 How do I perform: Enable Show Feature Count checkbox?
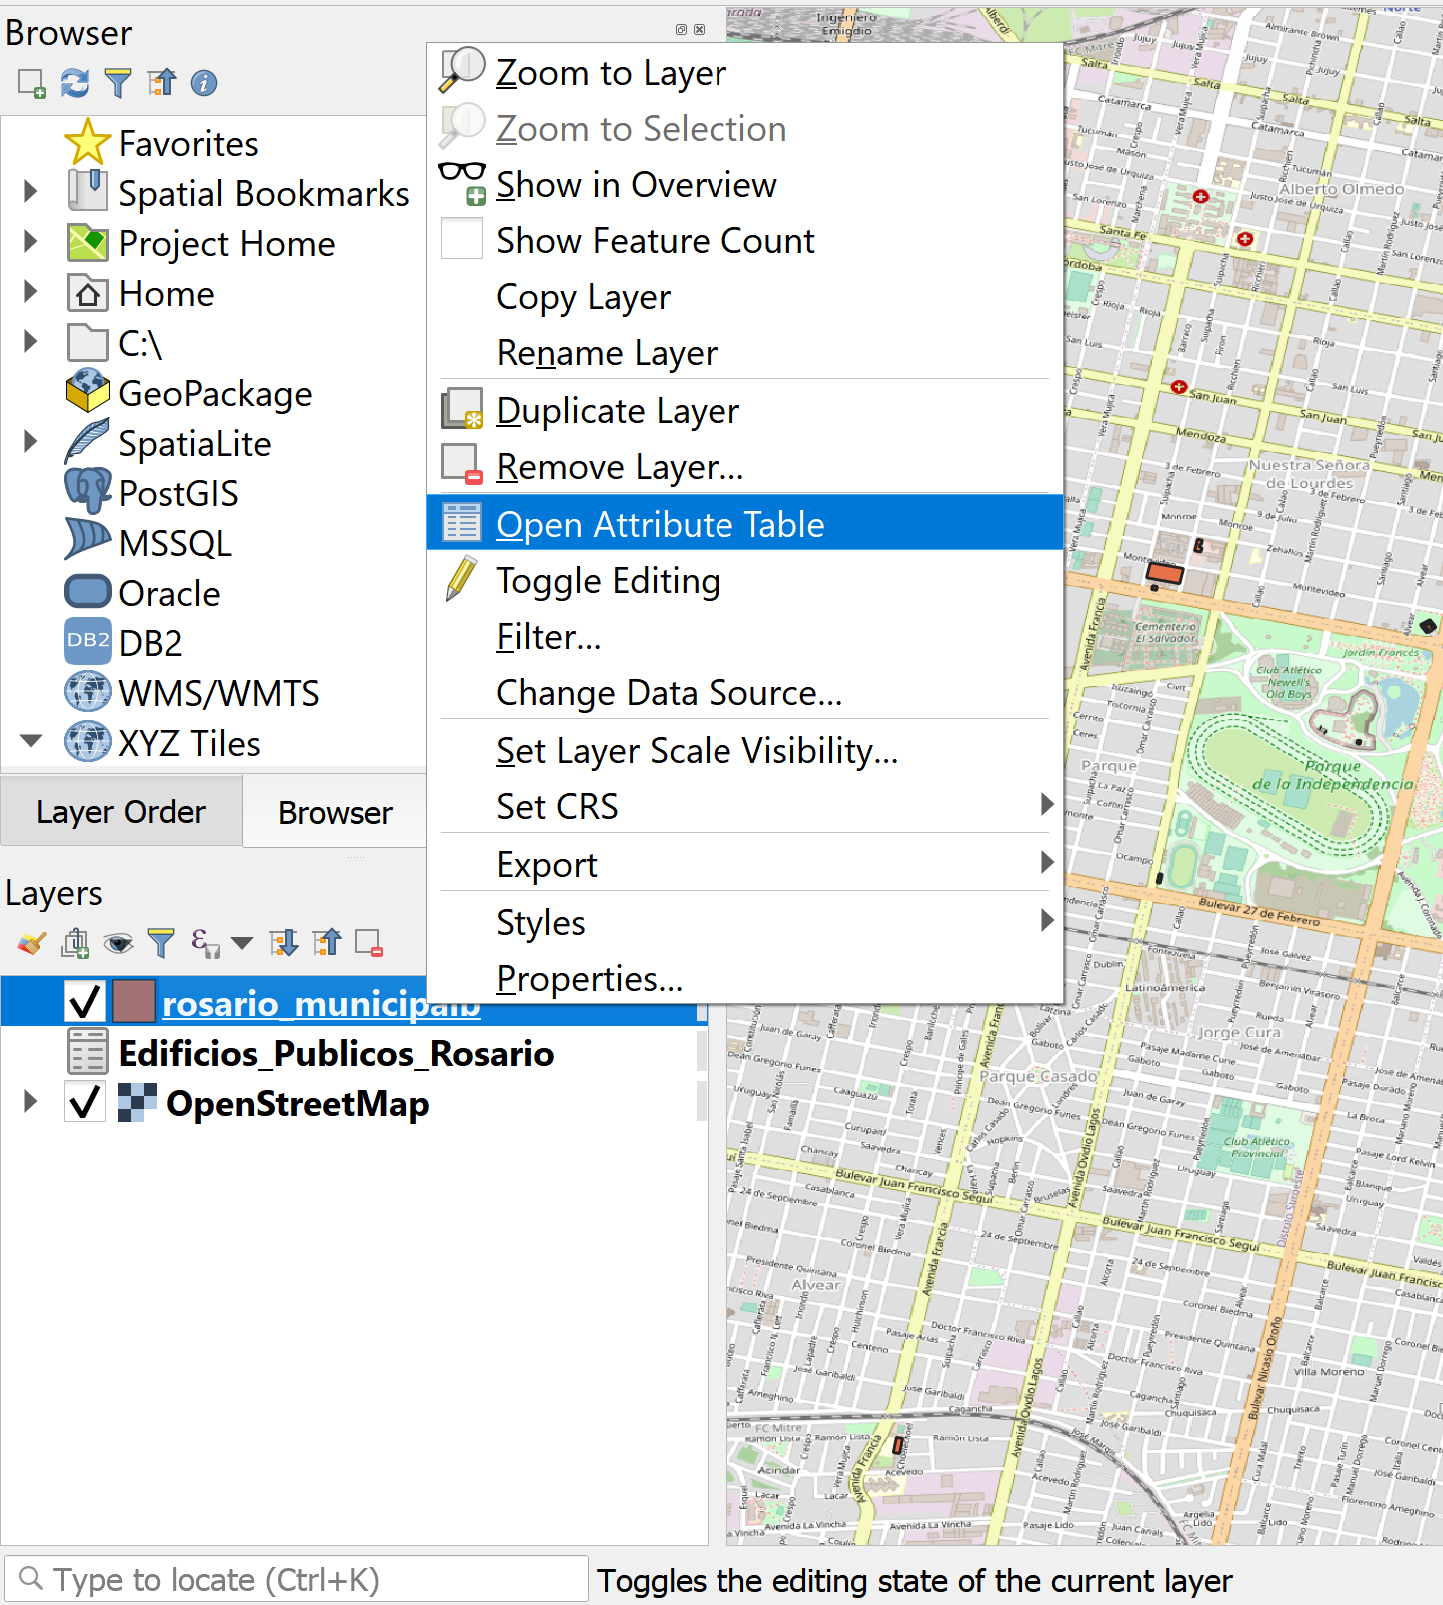pos(462,240)
